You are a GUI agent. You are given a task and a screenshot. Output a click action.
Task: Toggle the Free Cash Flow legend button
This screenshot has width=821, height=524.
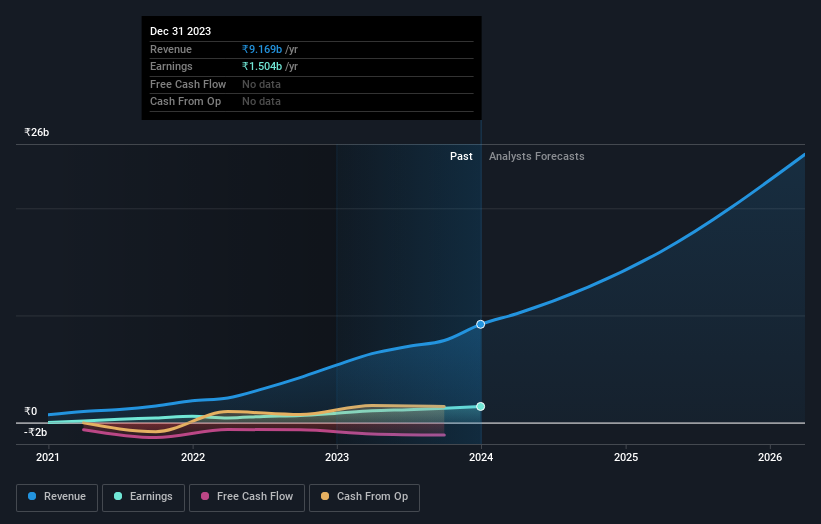247,497
